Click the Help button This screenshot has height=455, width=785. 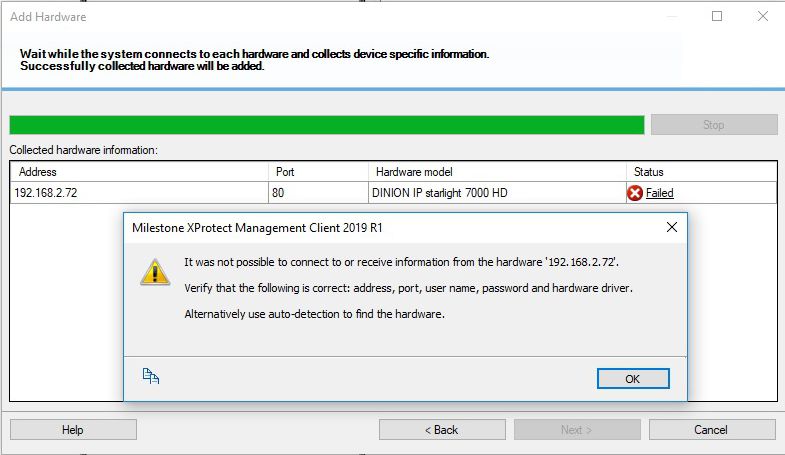pos(73,430)
